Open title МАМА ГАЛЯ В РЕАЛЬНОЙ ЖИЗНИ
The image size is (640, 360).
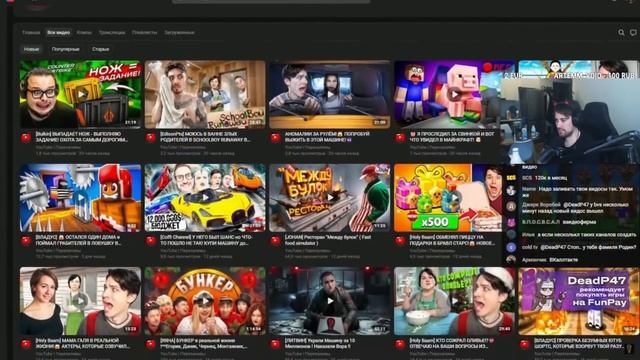click(83, 343)
